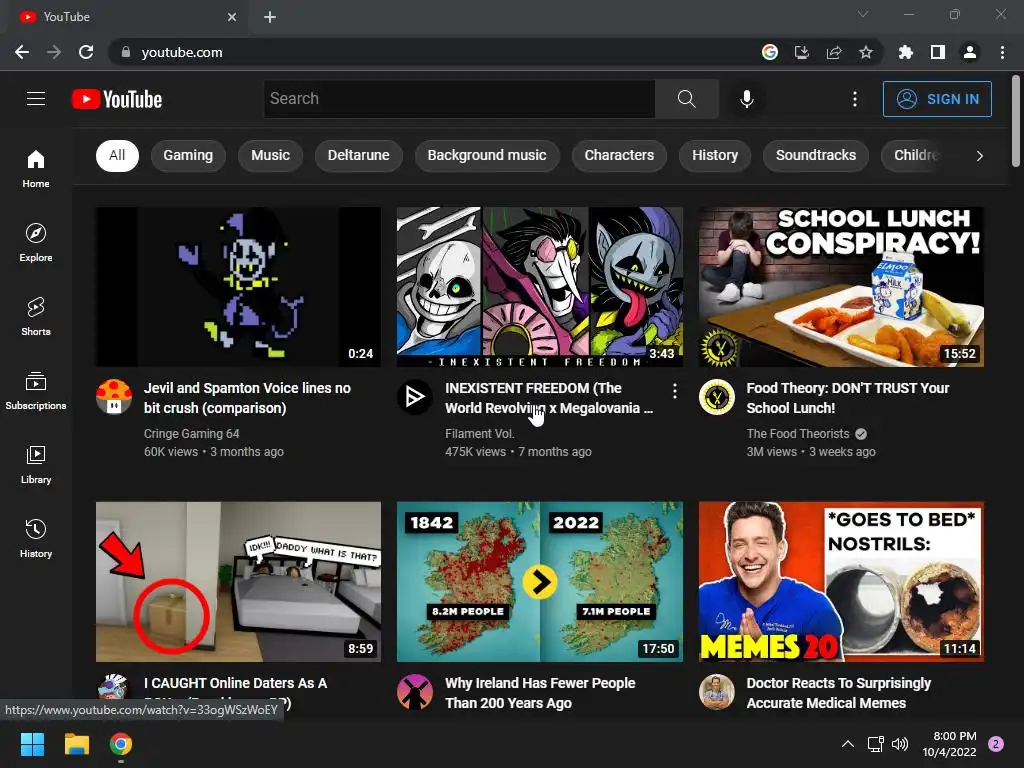
Task: Open The Food Theorists channel name
Action: 798,434
